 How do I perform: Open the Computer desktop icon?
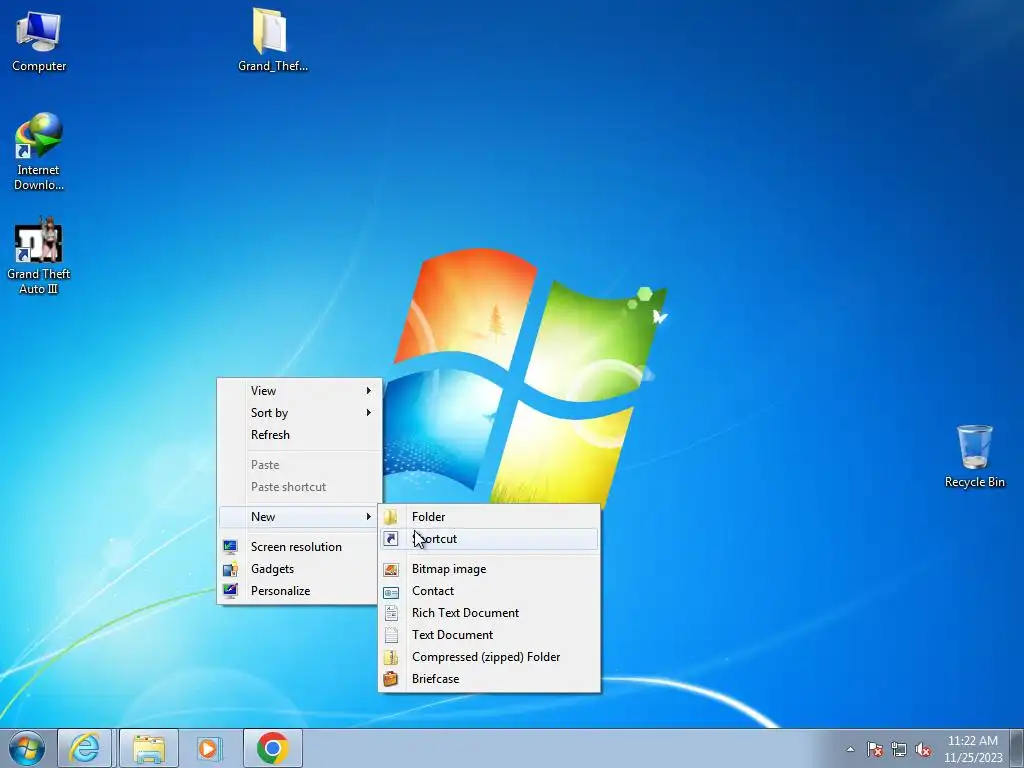pyautogui.click(x=39, y=40)
